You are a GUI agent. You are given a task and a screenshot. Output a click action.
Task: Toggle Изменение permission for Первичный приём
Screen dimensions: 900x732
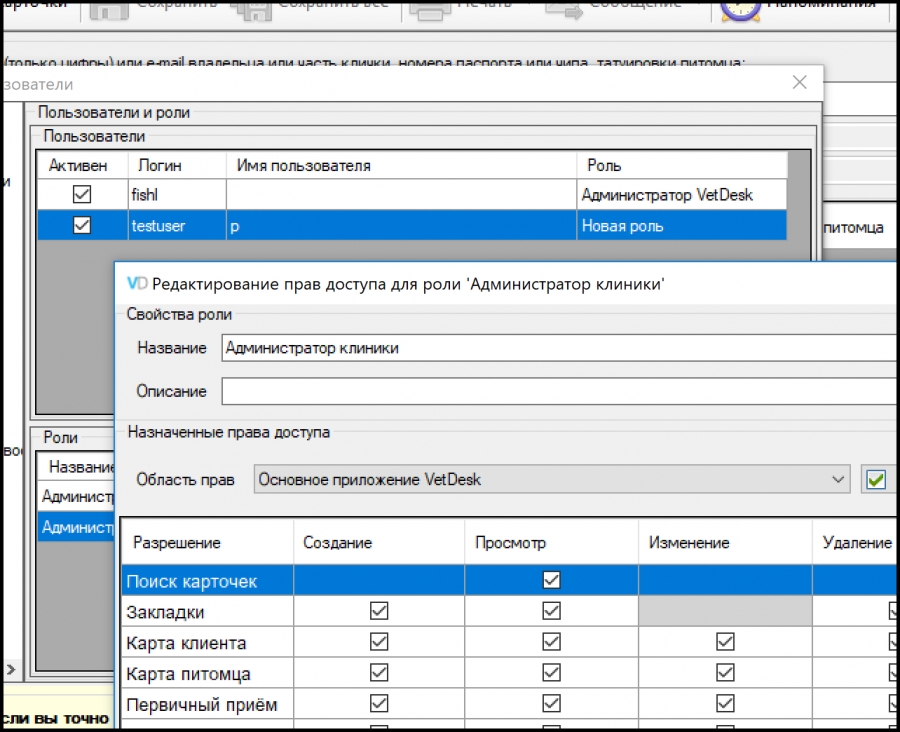pos(726,703)
